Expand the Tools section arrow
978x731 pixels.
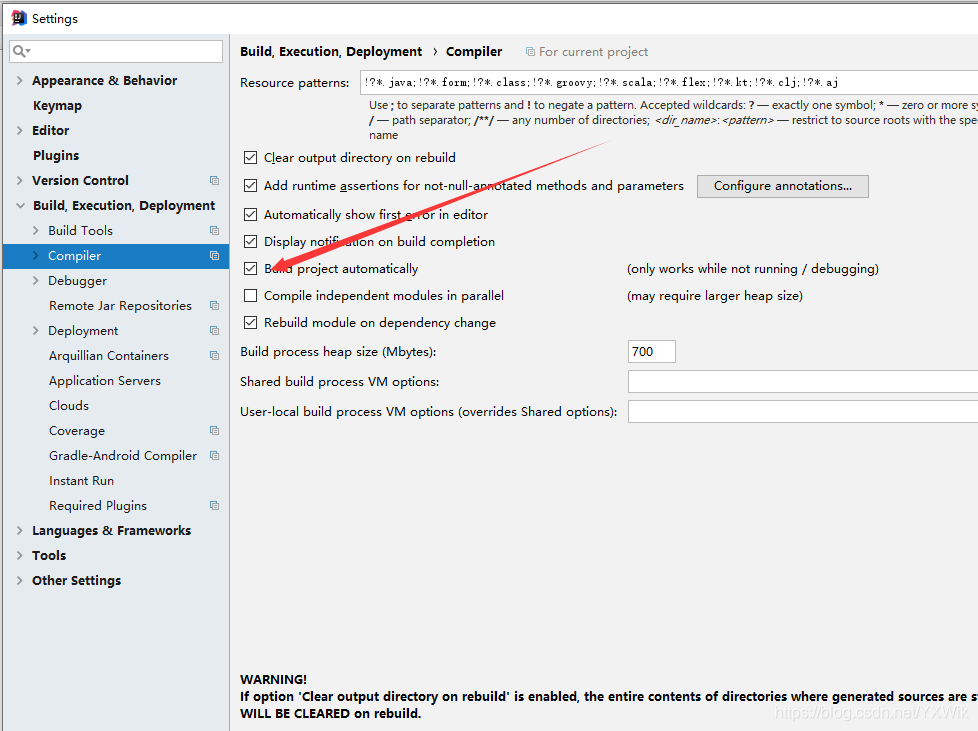[19, 555]
